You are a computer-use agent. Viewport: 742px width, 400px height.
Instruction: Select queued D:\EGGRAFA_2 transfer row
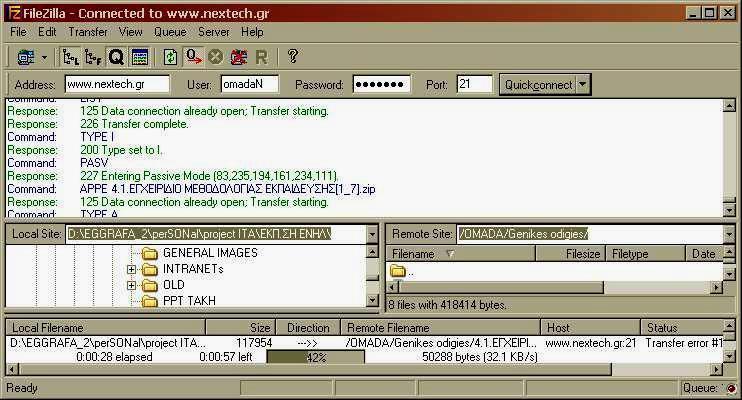(x=364, y=343)
